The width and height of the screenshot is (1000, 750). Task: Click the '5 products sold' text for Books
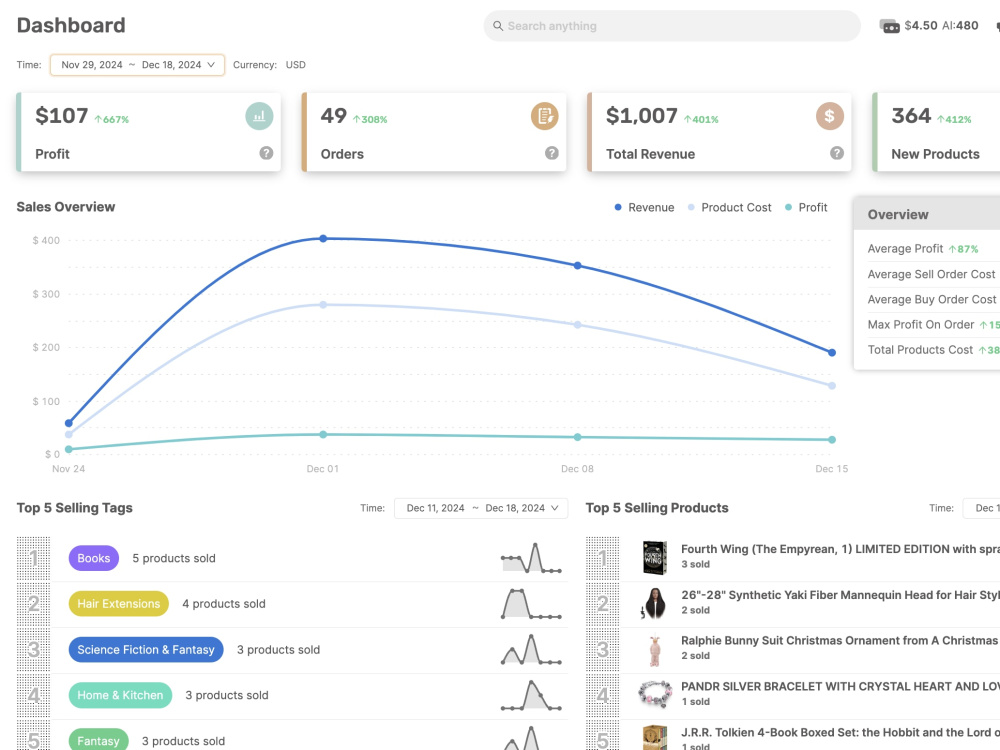click(174, 558)
